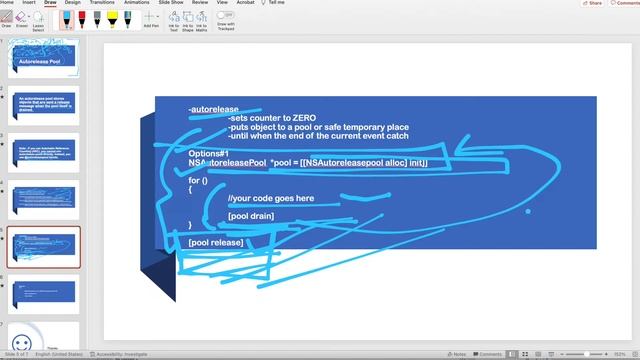Image resolution: width=640 pixels, height=360 pixels.
Task: Choose the light blue pen
Action: [67, 20]
